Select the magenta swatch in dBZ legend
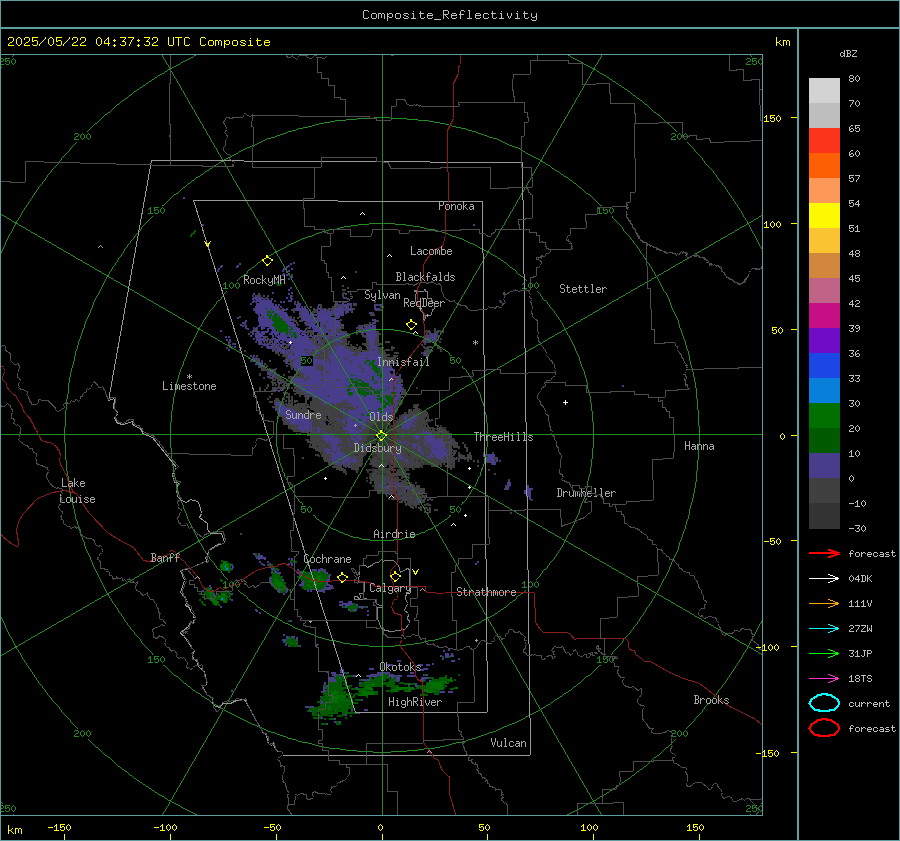The width and height of the screenshot is (900, 841). (824, 316)
